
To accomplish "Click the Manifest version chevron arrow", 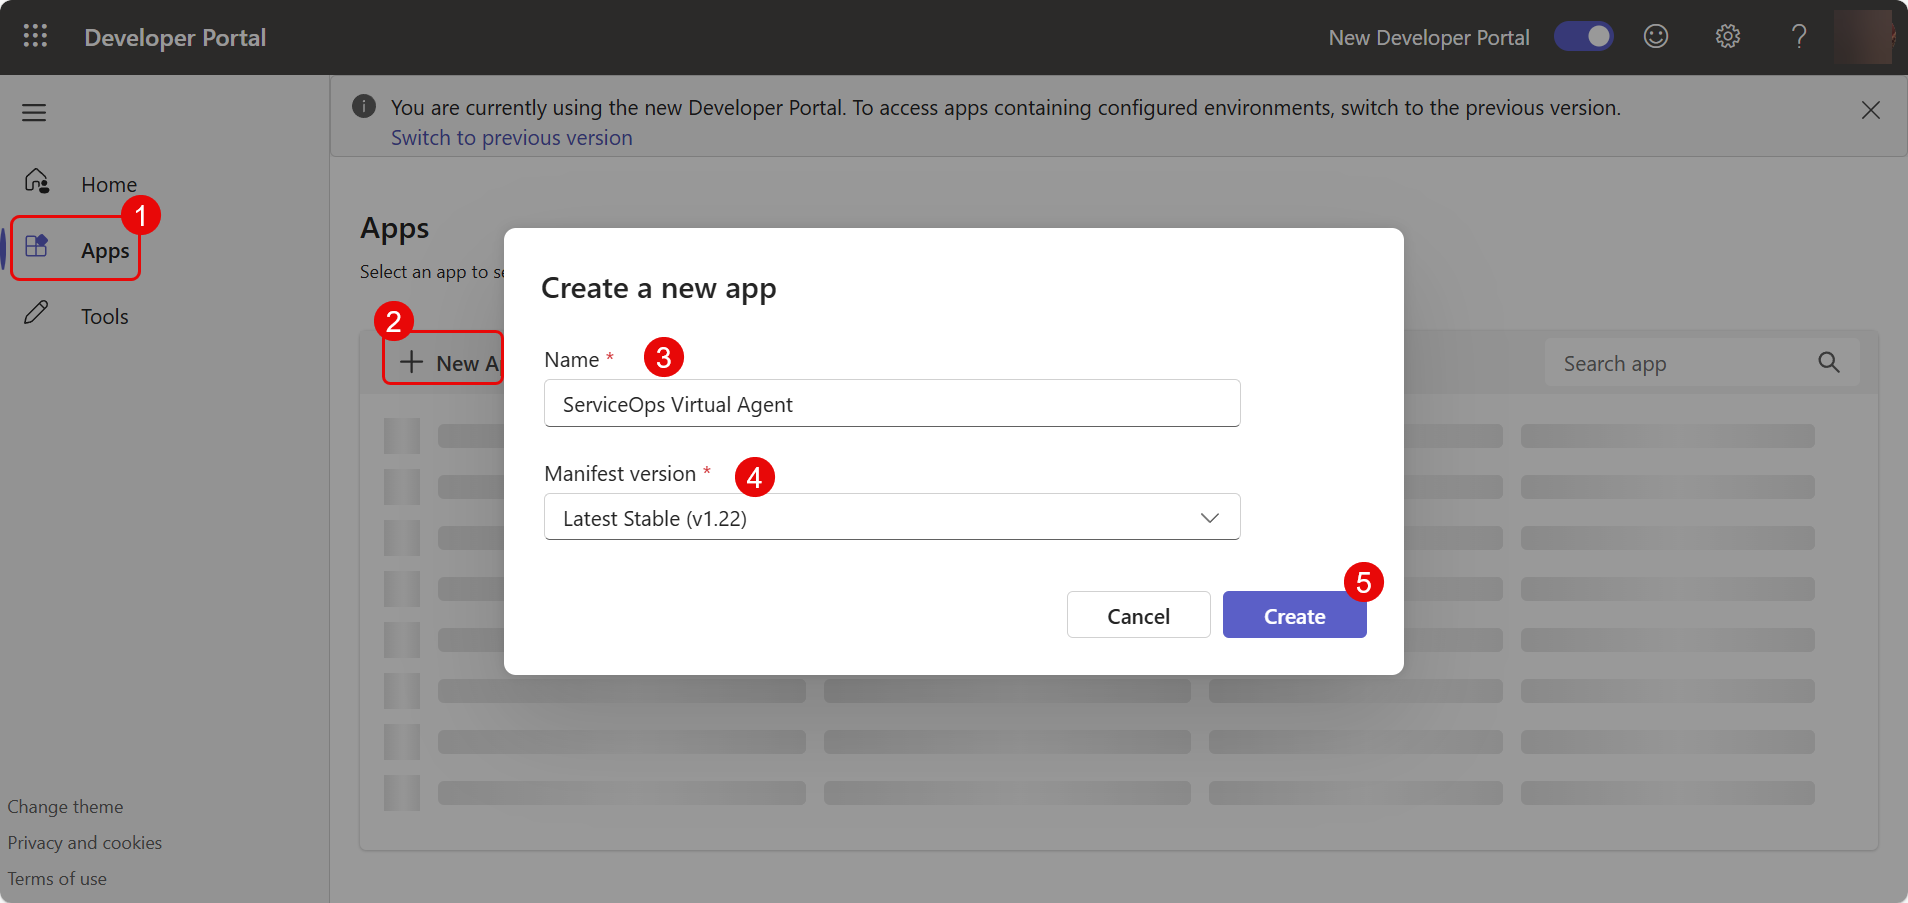I will point(1209,517).
